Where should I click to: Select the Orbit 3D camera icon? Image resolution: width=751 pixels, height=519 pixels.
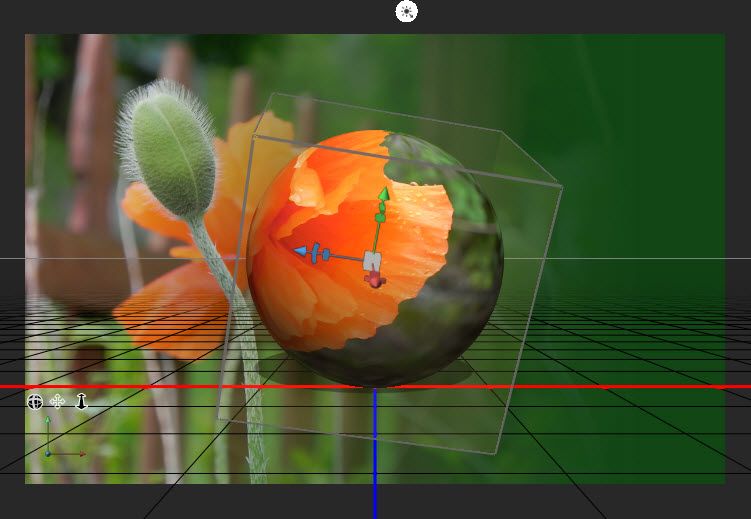[x=35, y=402]
